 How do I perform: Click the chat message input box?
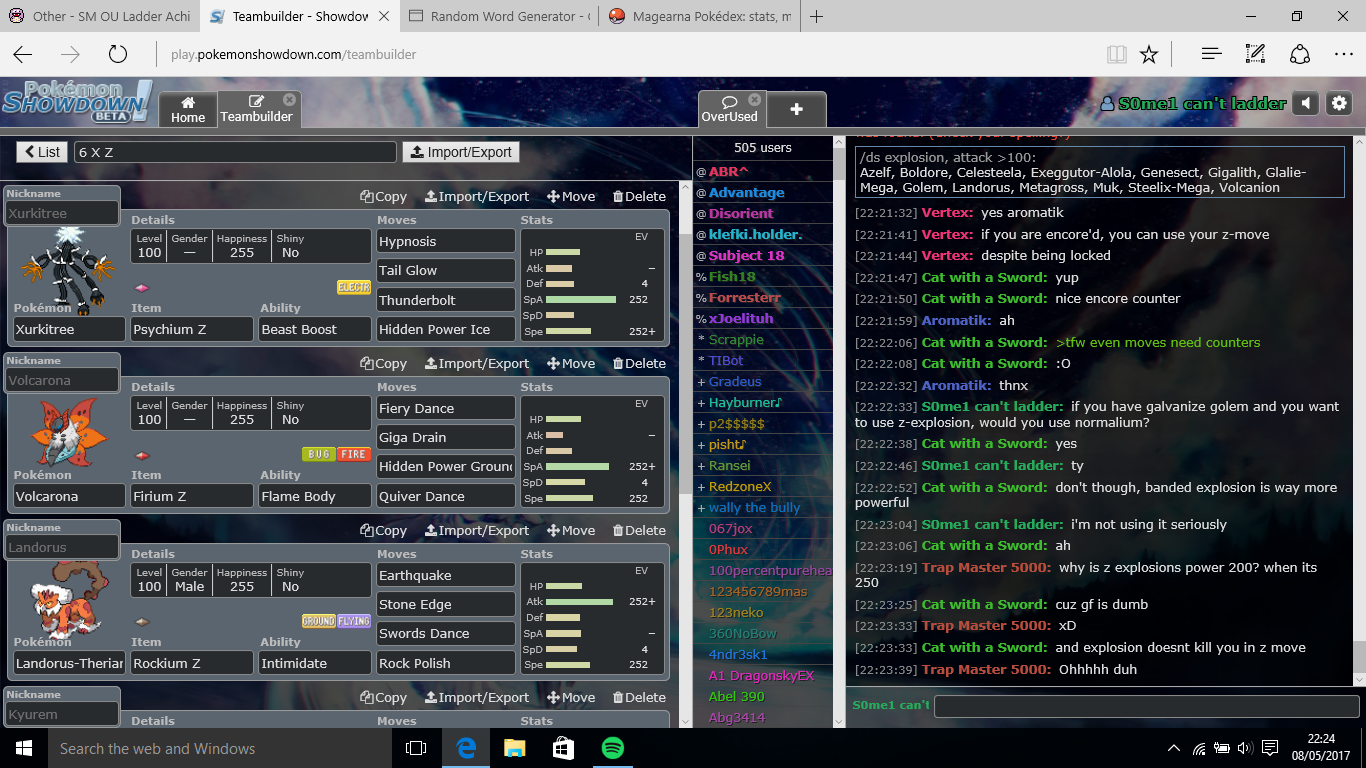click(x=1143, y=706)
